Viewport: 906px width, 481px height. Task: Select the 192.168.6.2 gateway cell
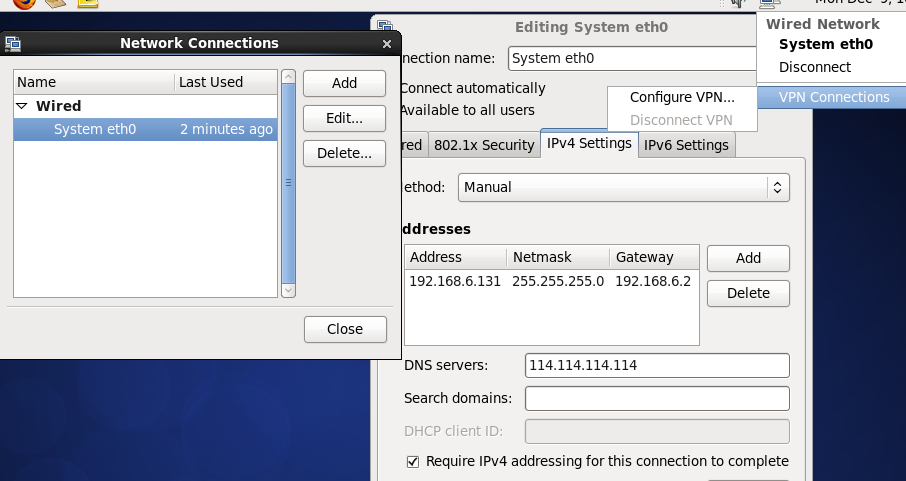[653, 282]
